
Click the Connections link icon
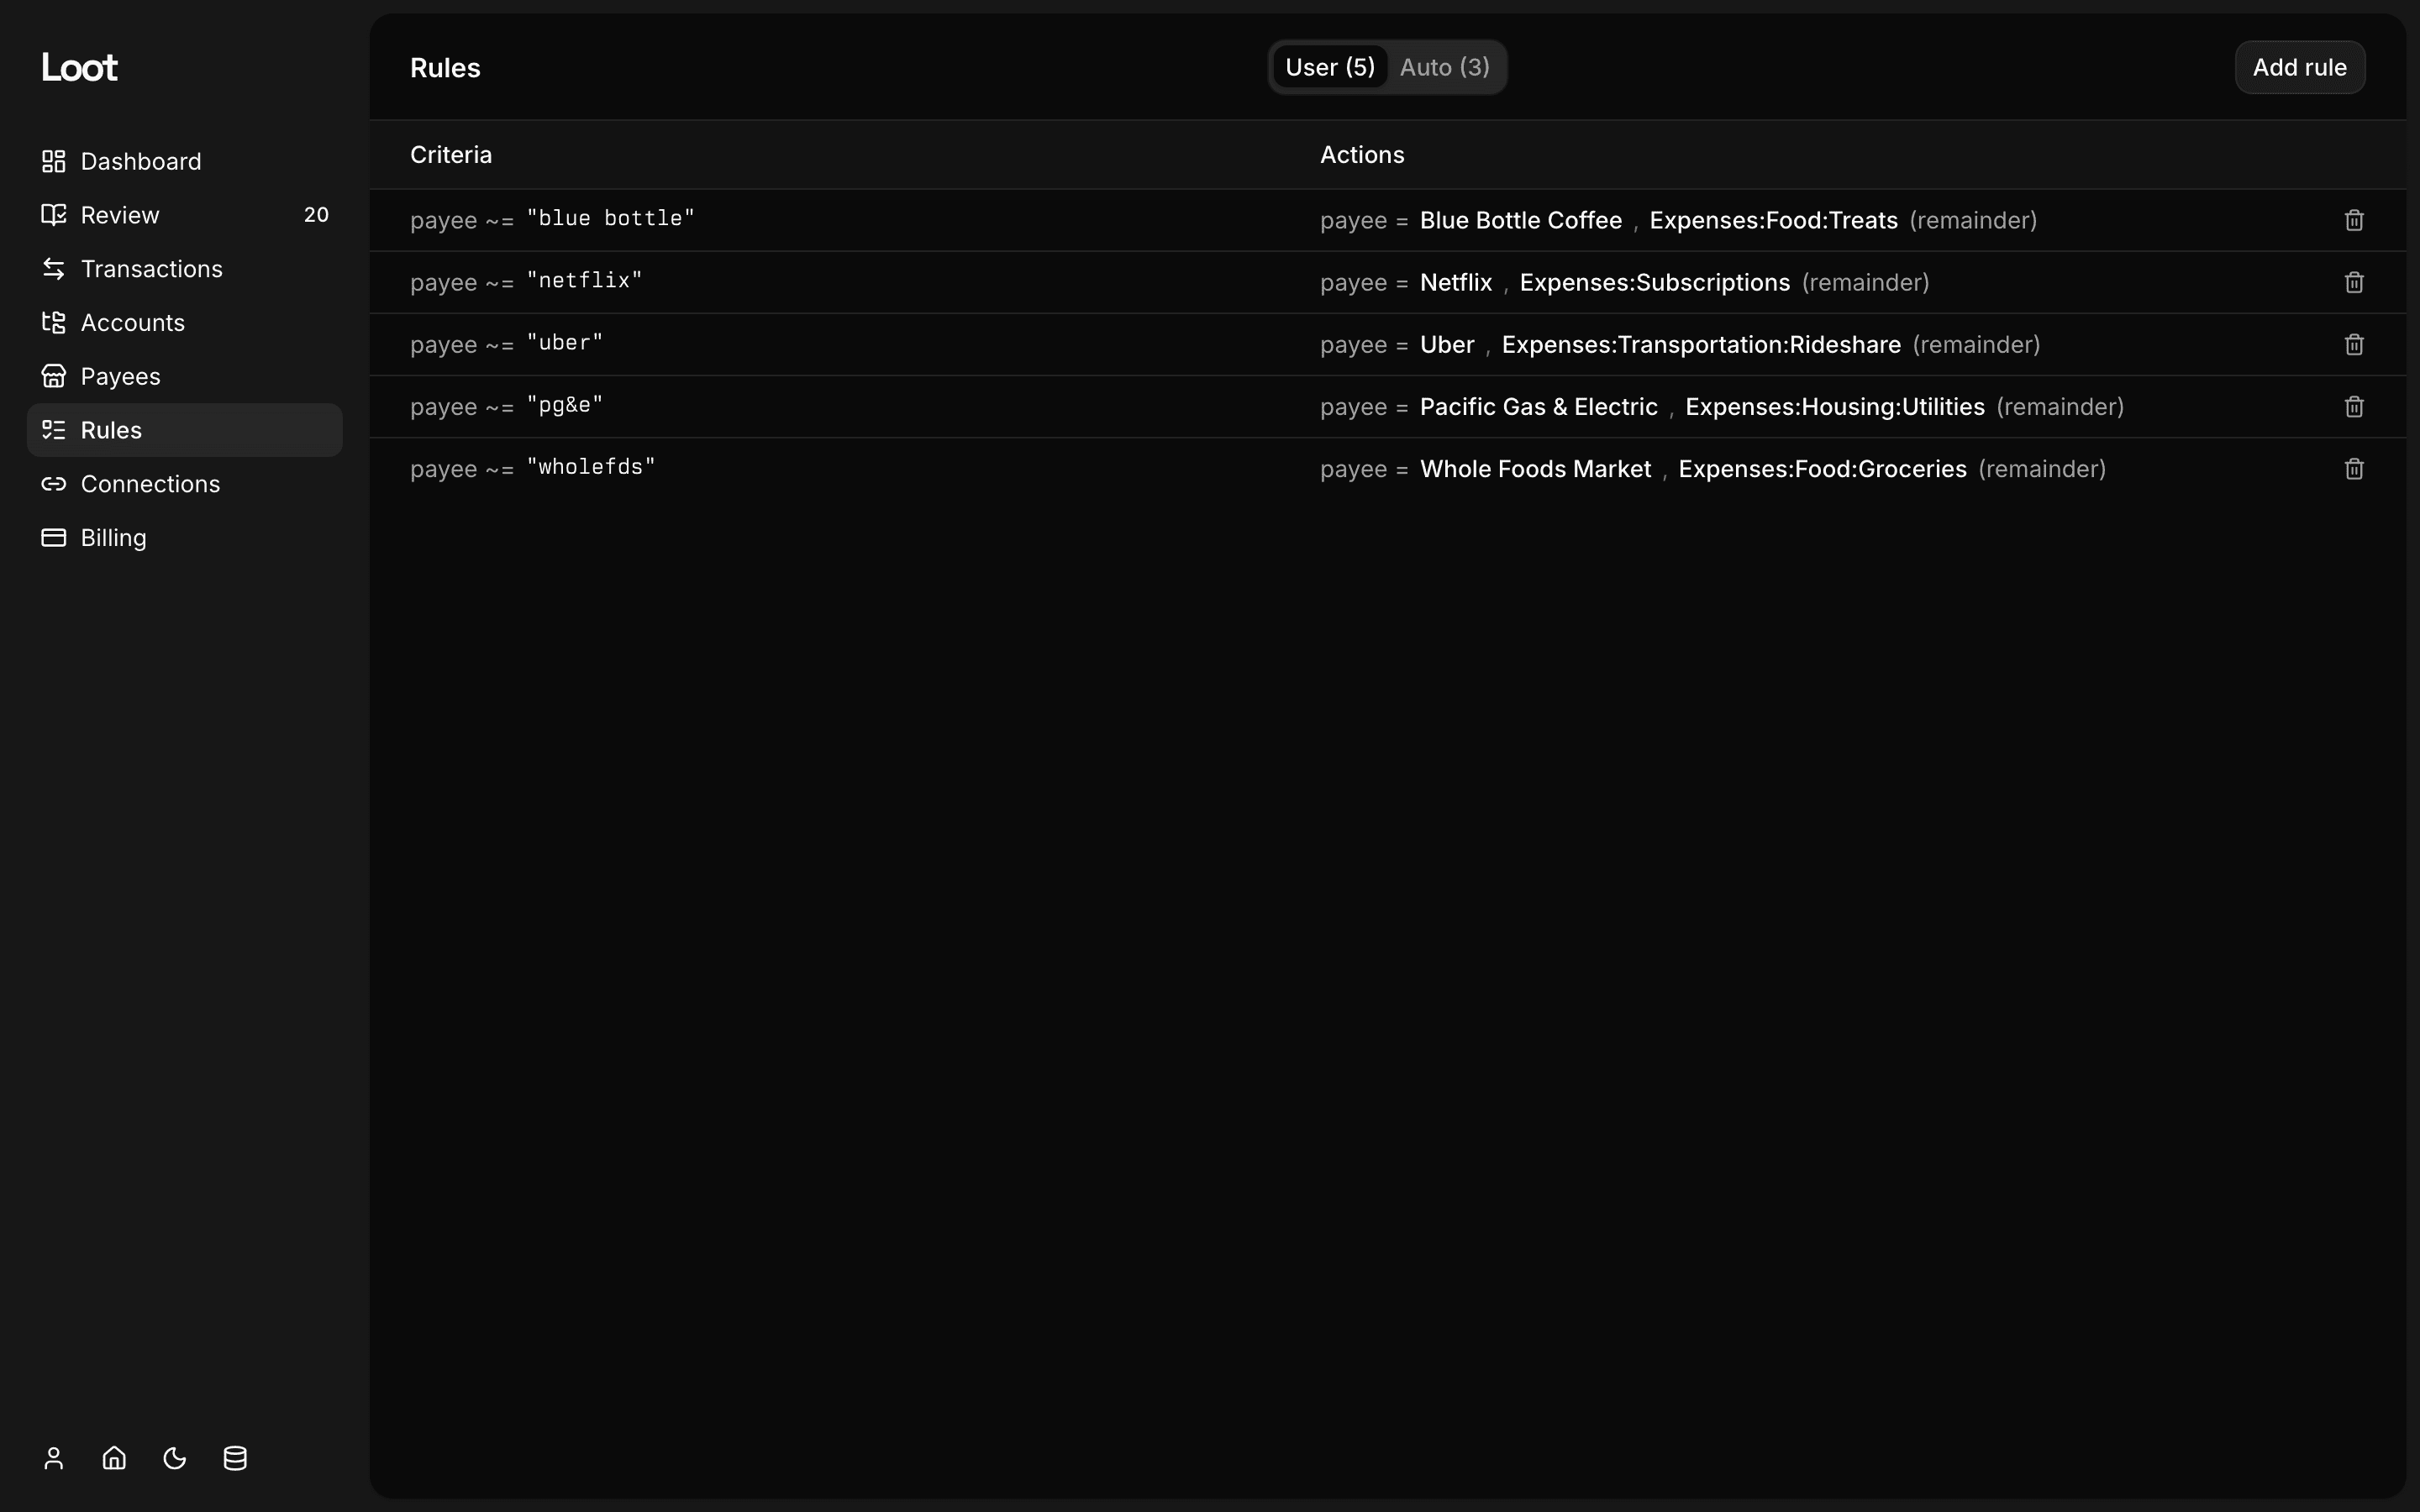[54, 484]
